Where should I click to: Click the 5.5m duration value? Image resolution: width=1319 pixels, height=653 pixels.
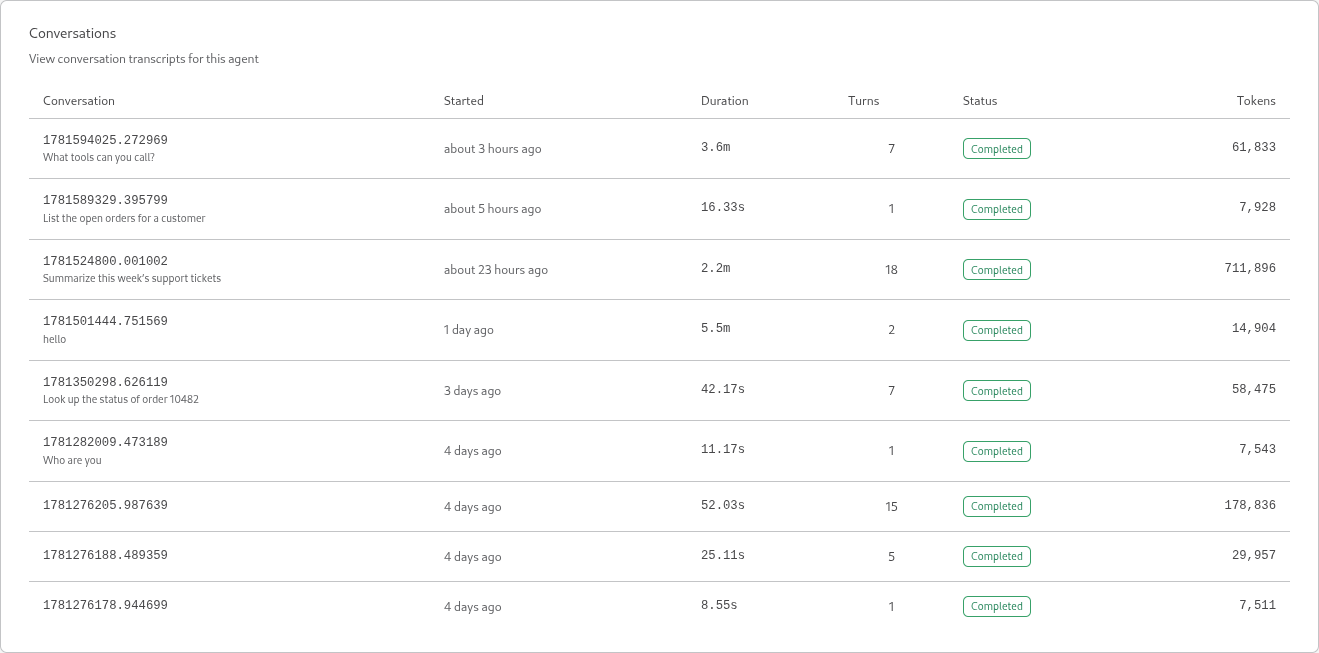716,328
